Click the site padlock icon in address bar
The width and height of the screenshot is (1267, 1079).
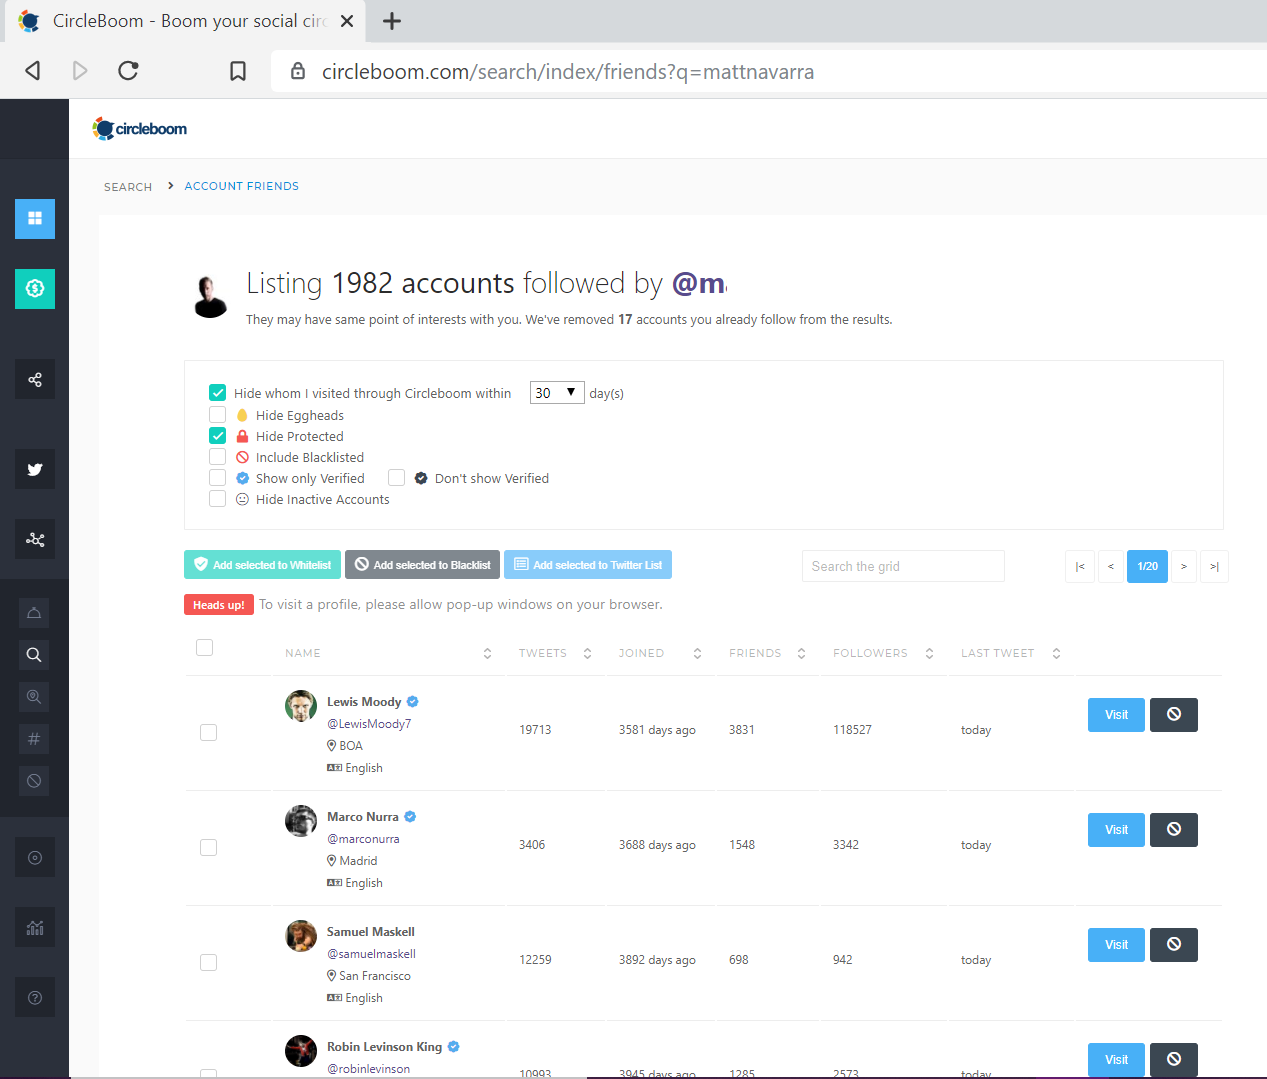[x=297, y=71]
